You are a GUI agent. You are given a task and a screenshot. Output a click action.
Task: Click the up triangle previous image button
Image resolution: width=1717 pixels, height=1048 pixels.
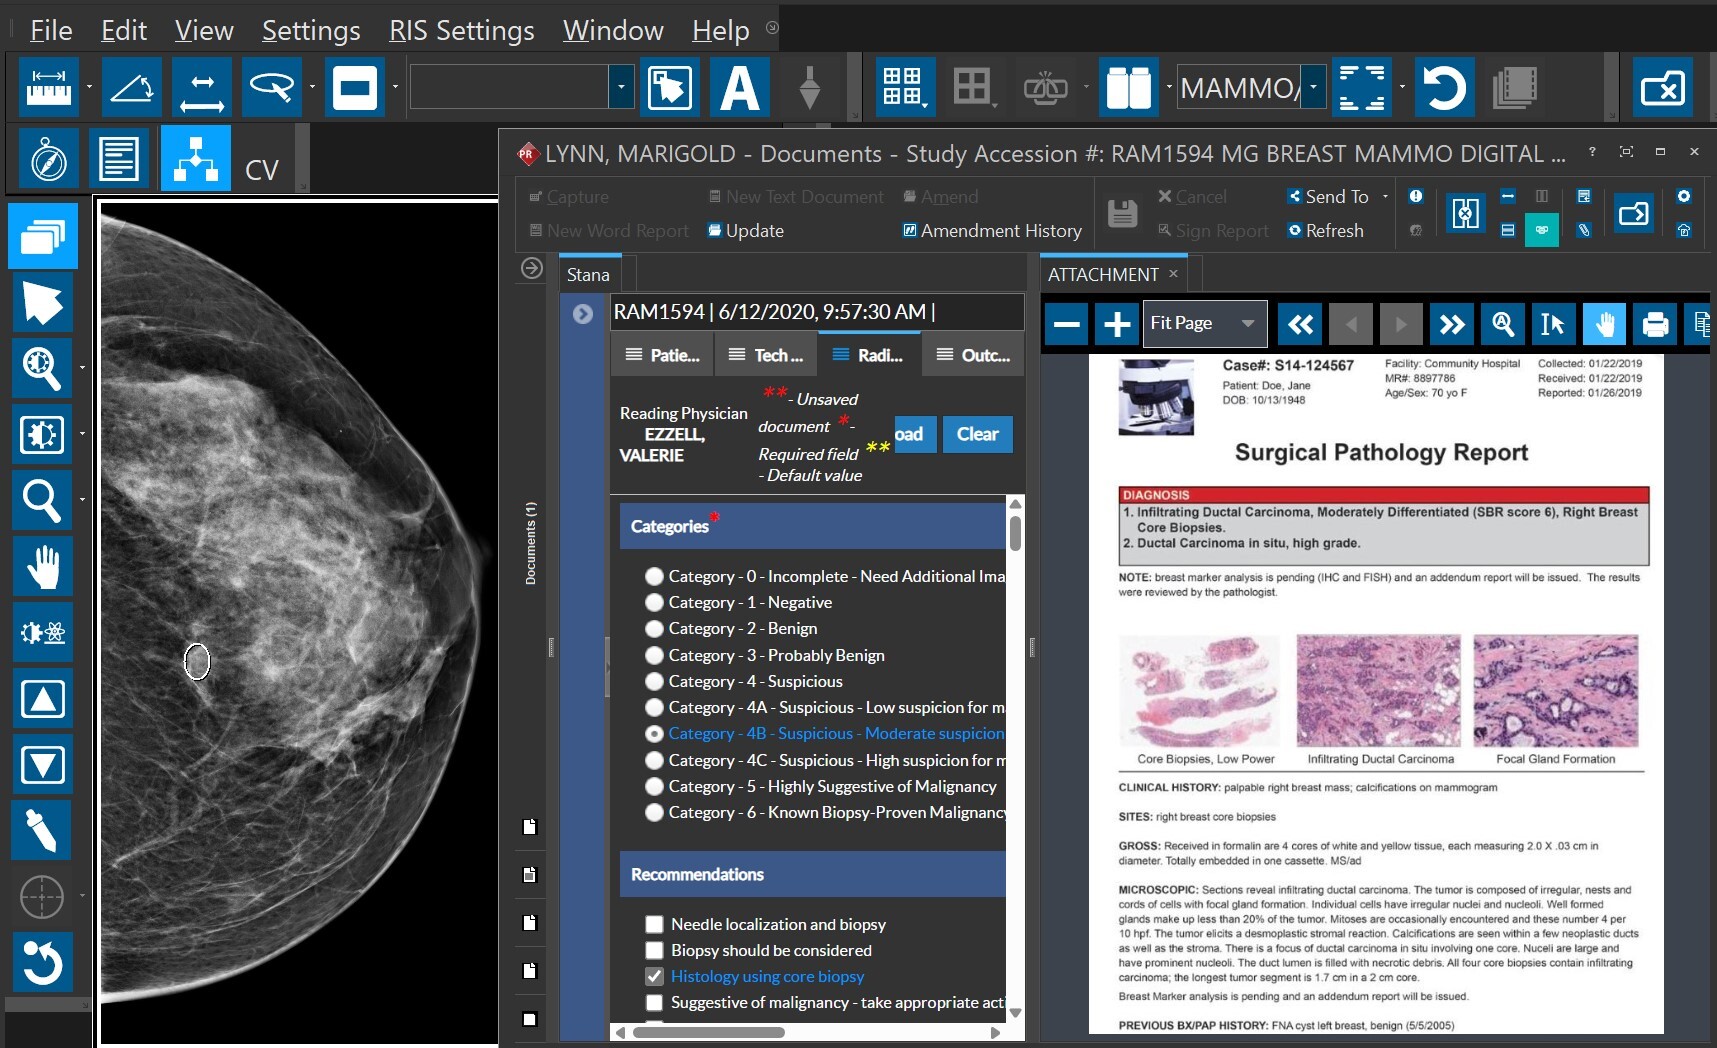point(42,698)
